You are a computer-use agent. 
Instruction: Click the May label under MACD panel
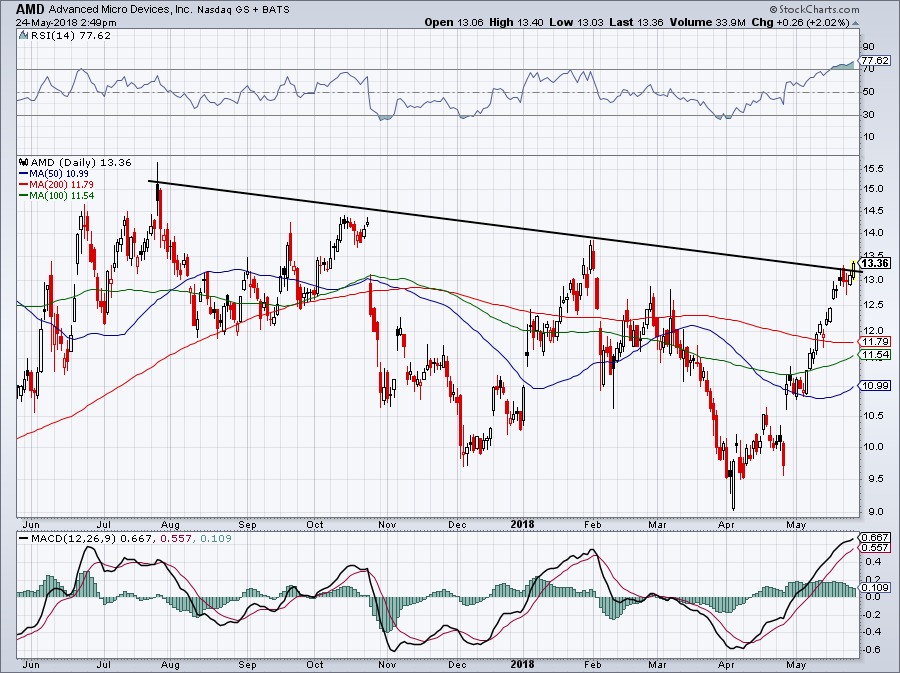[796, 665]
